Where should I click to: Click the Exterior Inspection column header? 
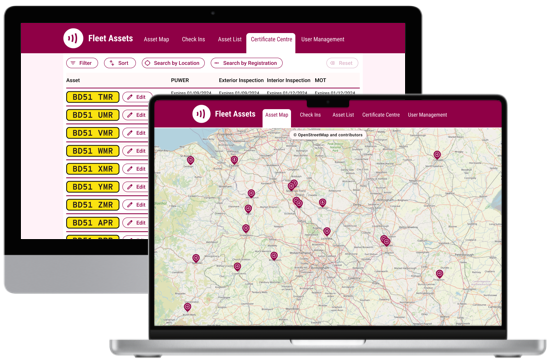tap(241, 80)
